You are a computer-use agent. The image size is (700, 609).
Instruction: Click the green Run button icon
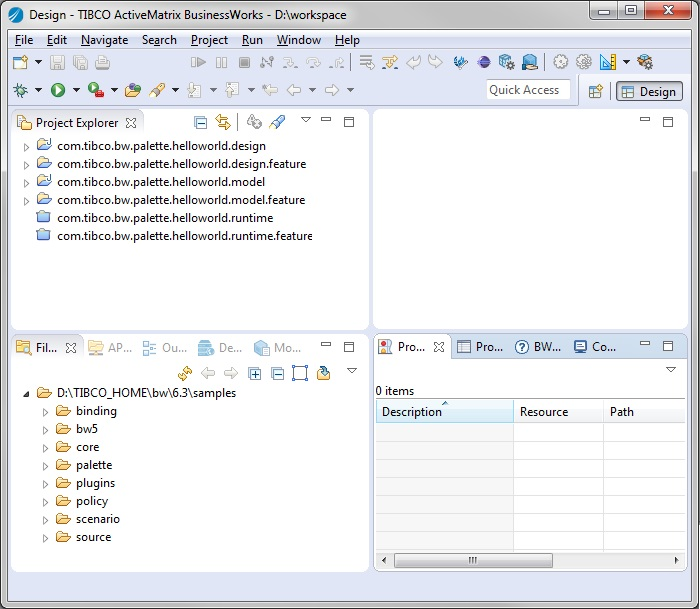click(x=58, y=90)
